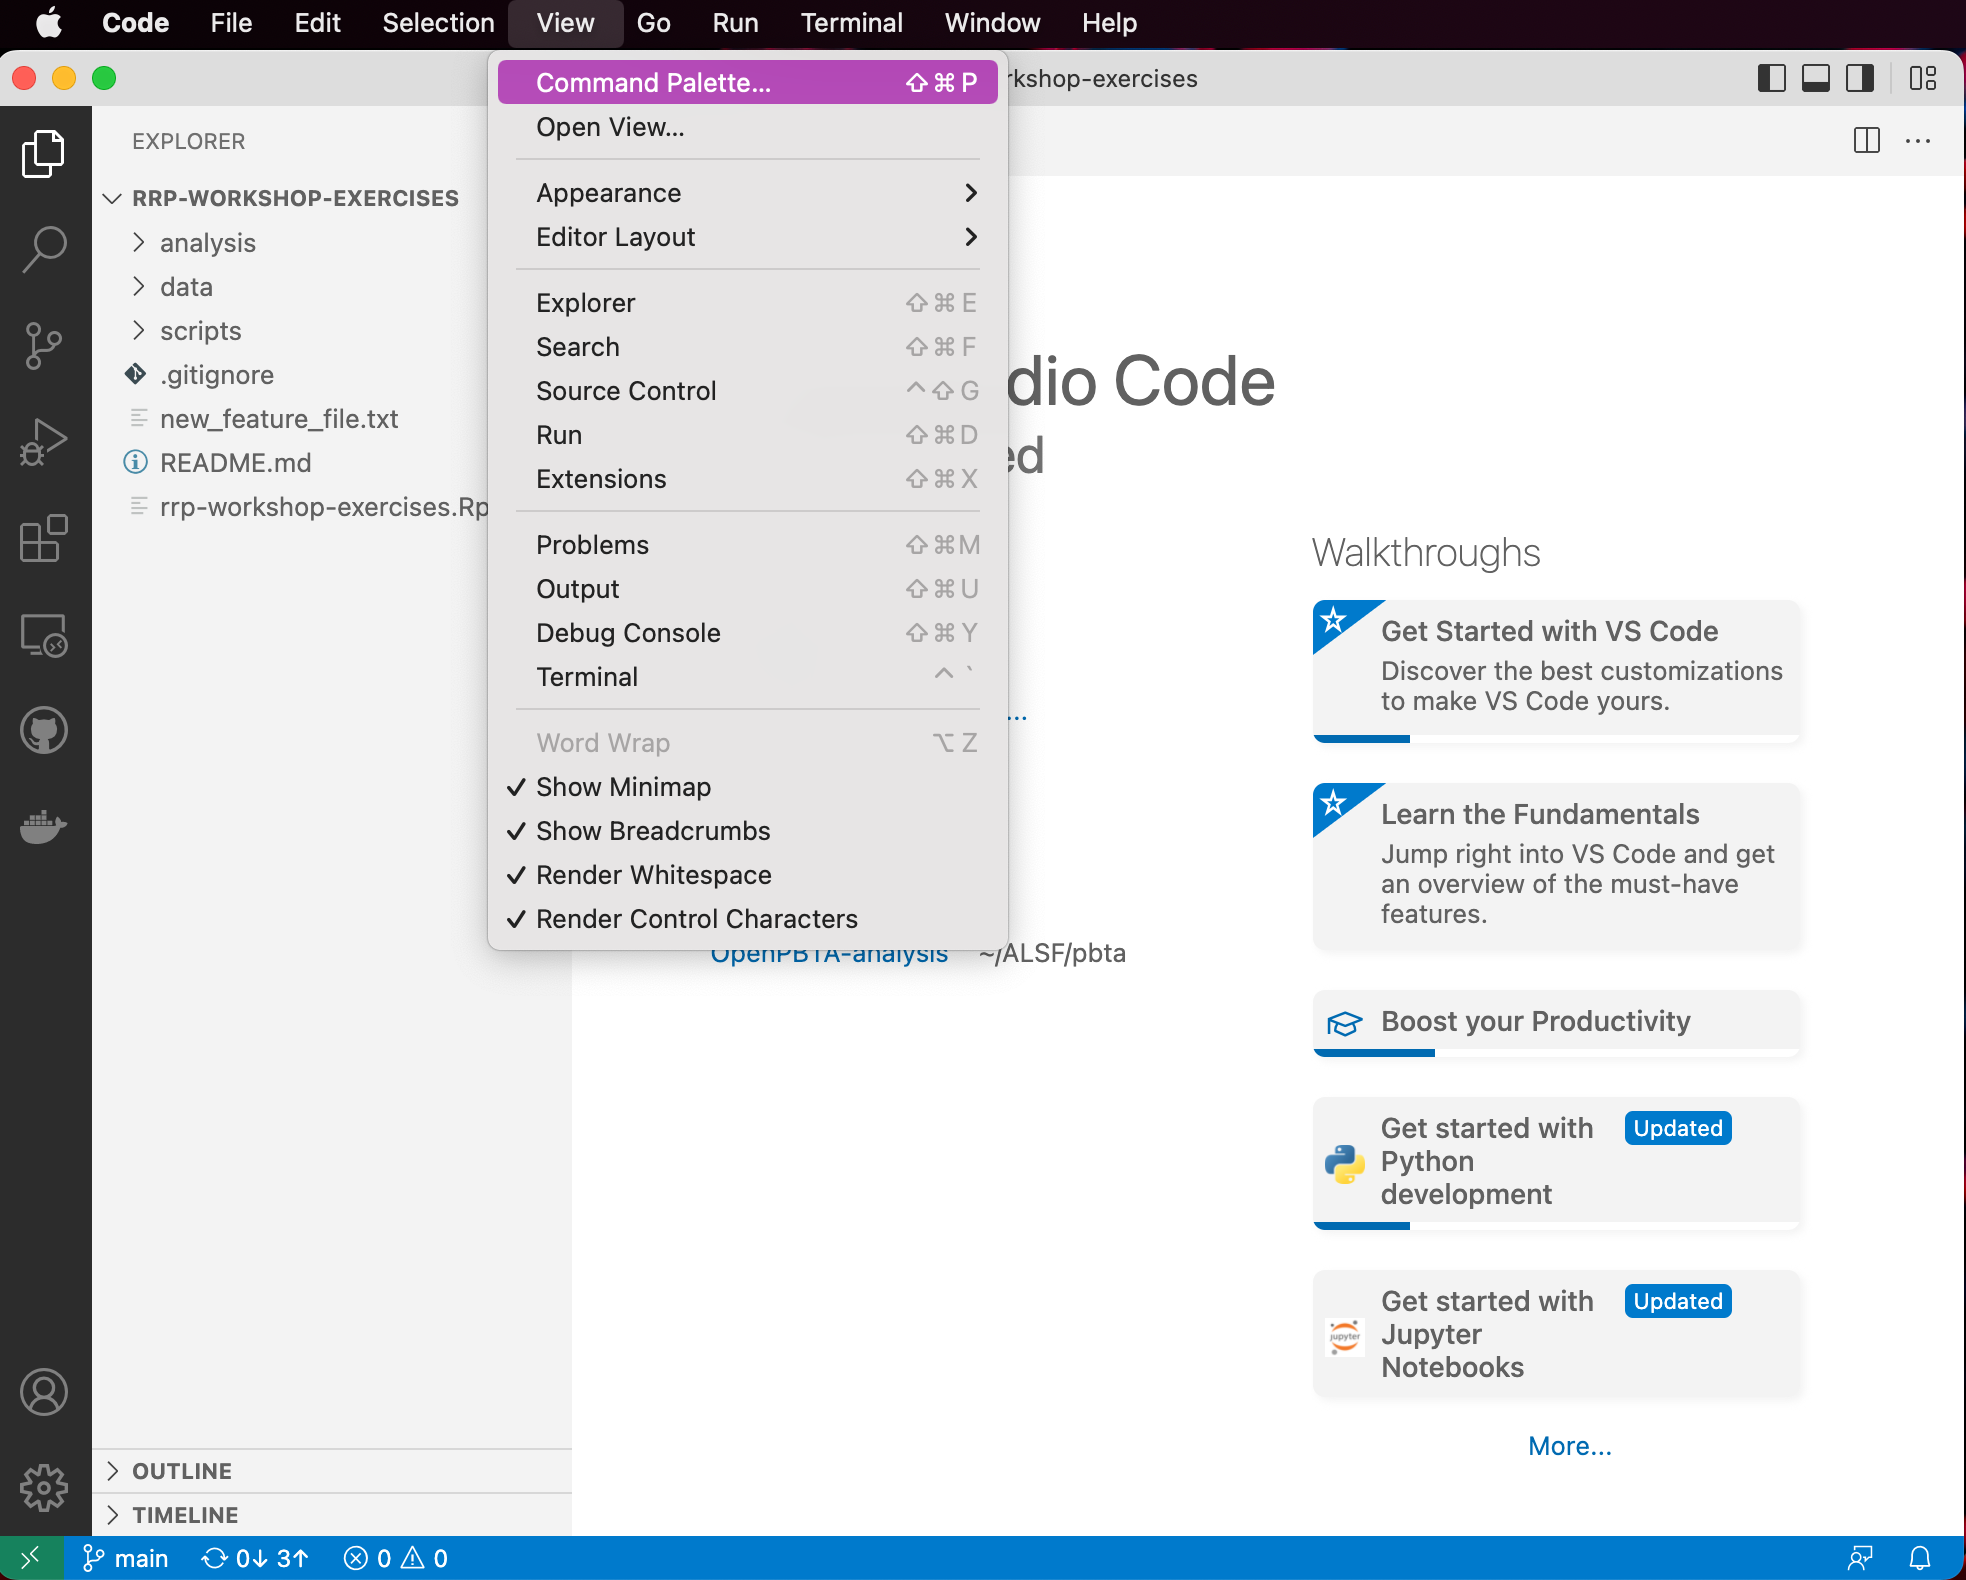Screen dimensions: 1966x1580
Task: Open the Help menu in menu bar
Action: coord(1109,22)
